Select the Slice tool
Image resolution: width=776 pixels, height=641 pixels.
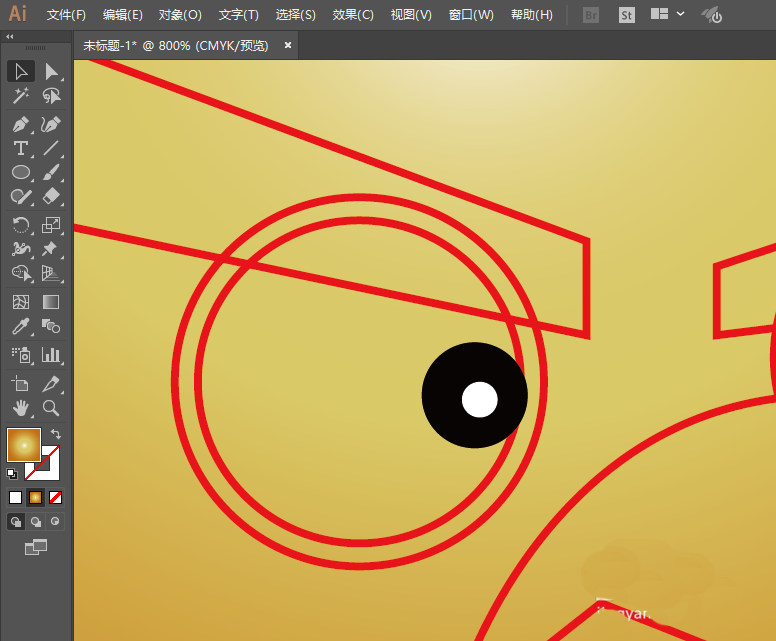point(51,384)
